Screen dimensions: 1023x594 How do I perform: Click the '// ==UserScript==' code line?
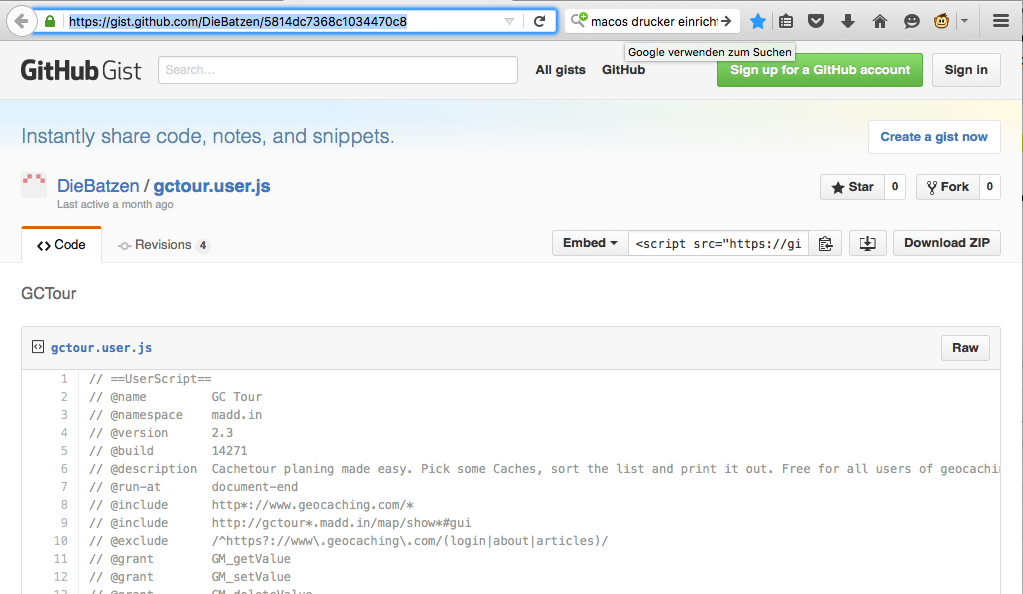click(x=150, y=379)
